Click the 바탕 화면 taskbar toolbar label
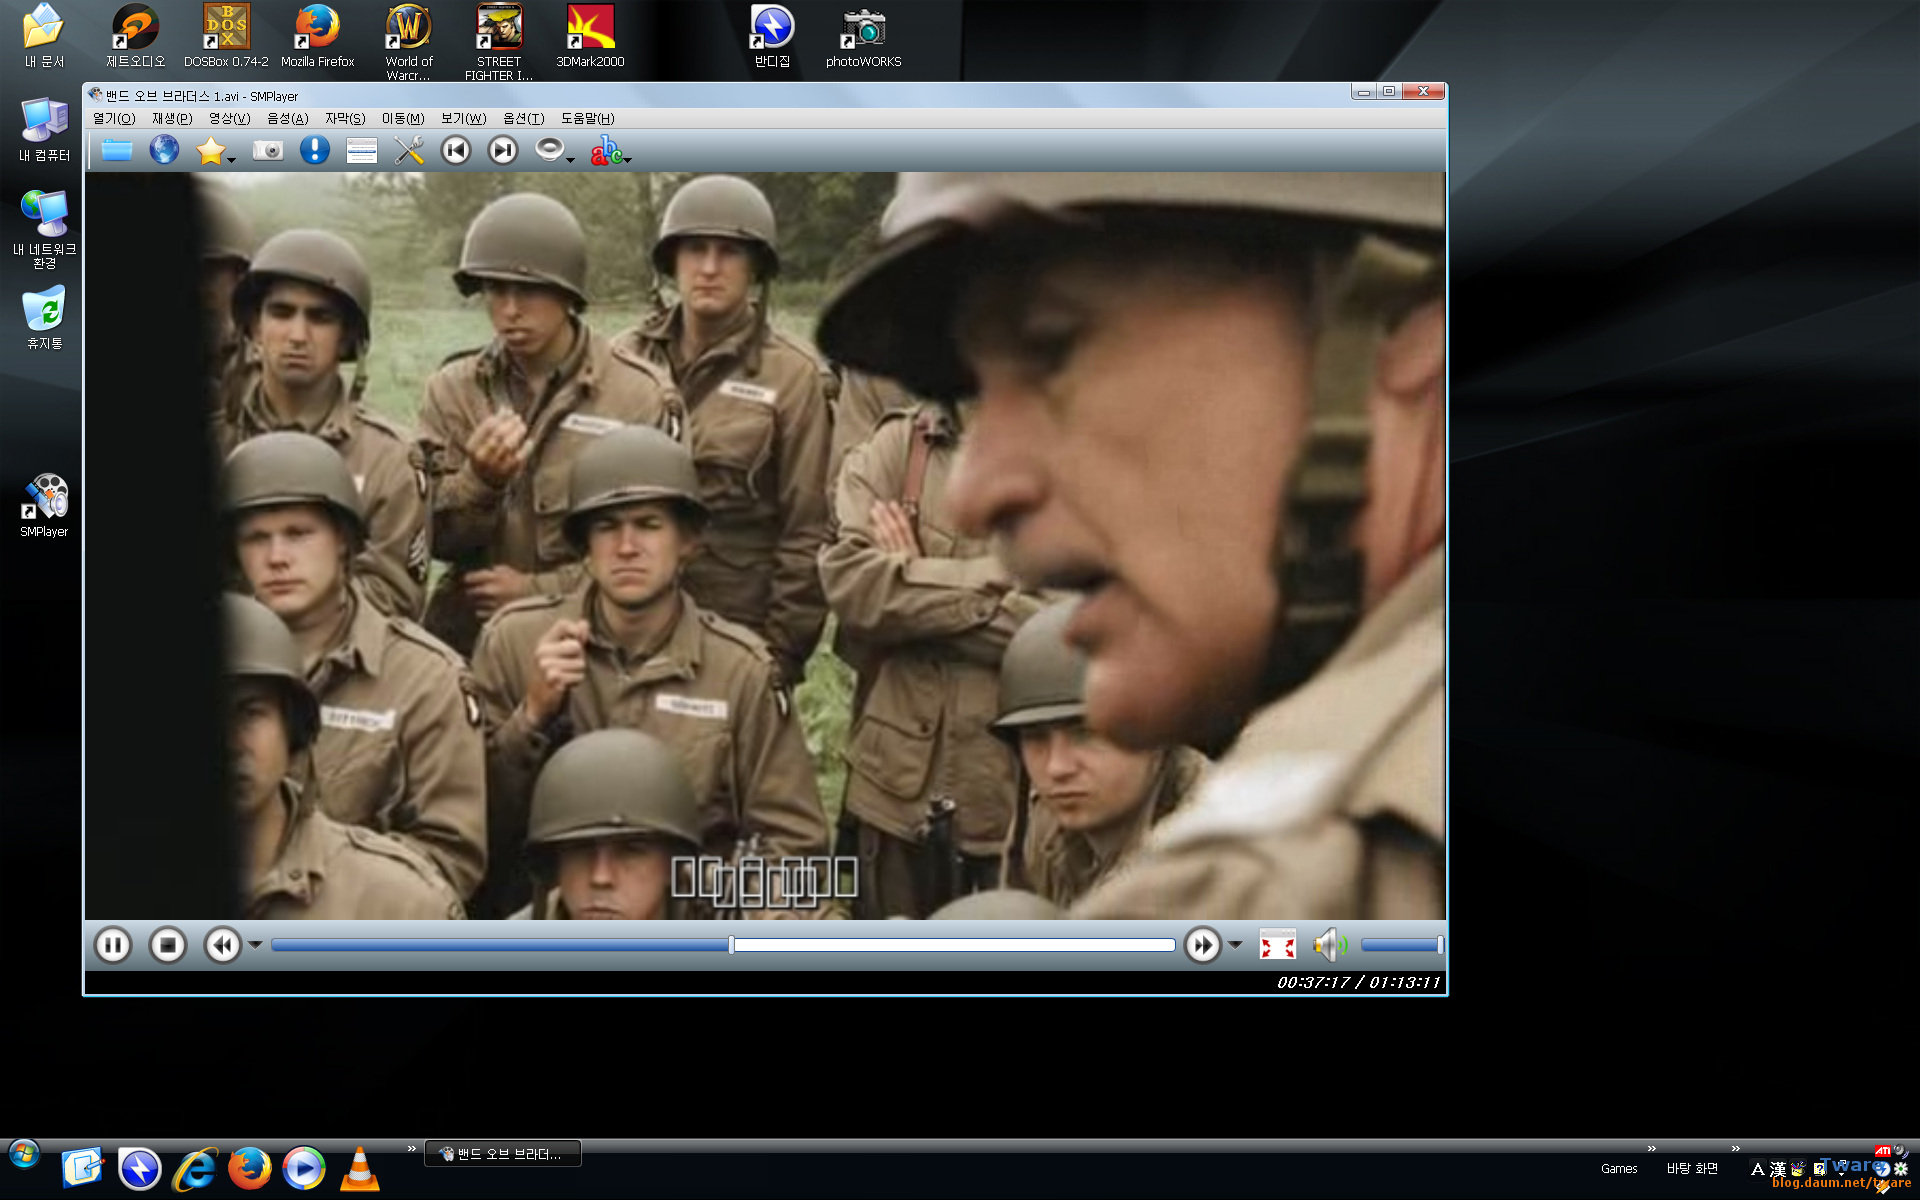Viewport: 1920px width, 1200px height. [x=1692, y=1169]
